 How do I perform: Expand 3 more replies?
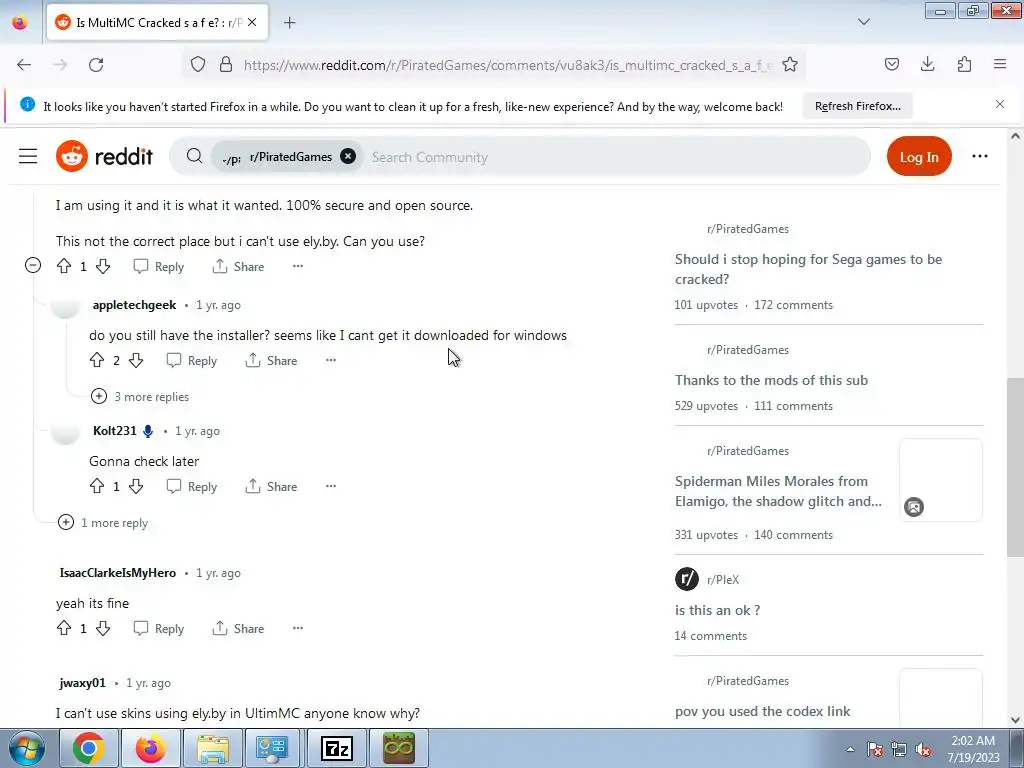click(140, 396)
